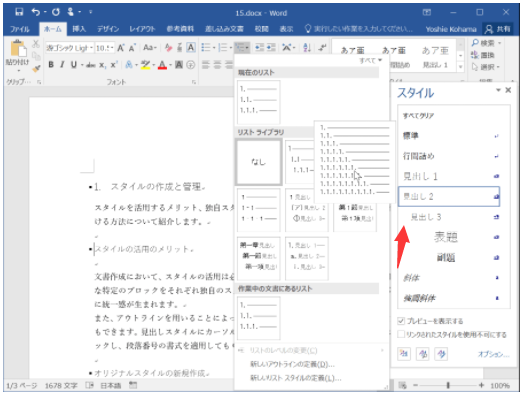This screenshot has width=526, height=395.
Task: Select the 1, 1-1, 1-1-1 list thumbnail
Action: coord(259,210)
